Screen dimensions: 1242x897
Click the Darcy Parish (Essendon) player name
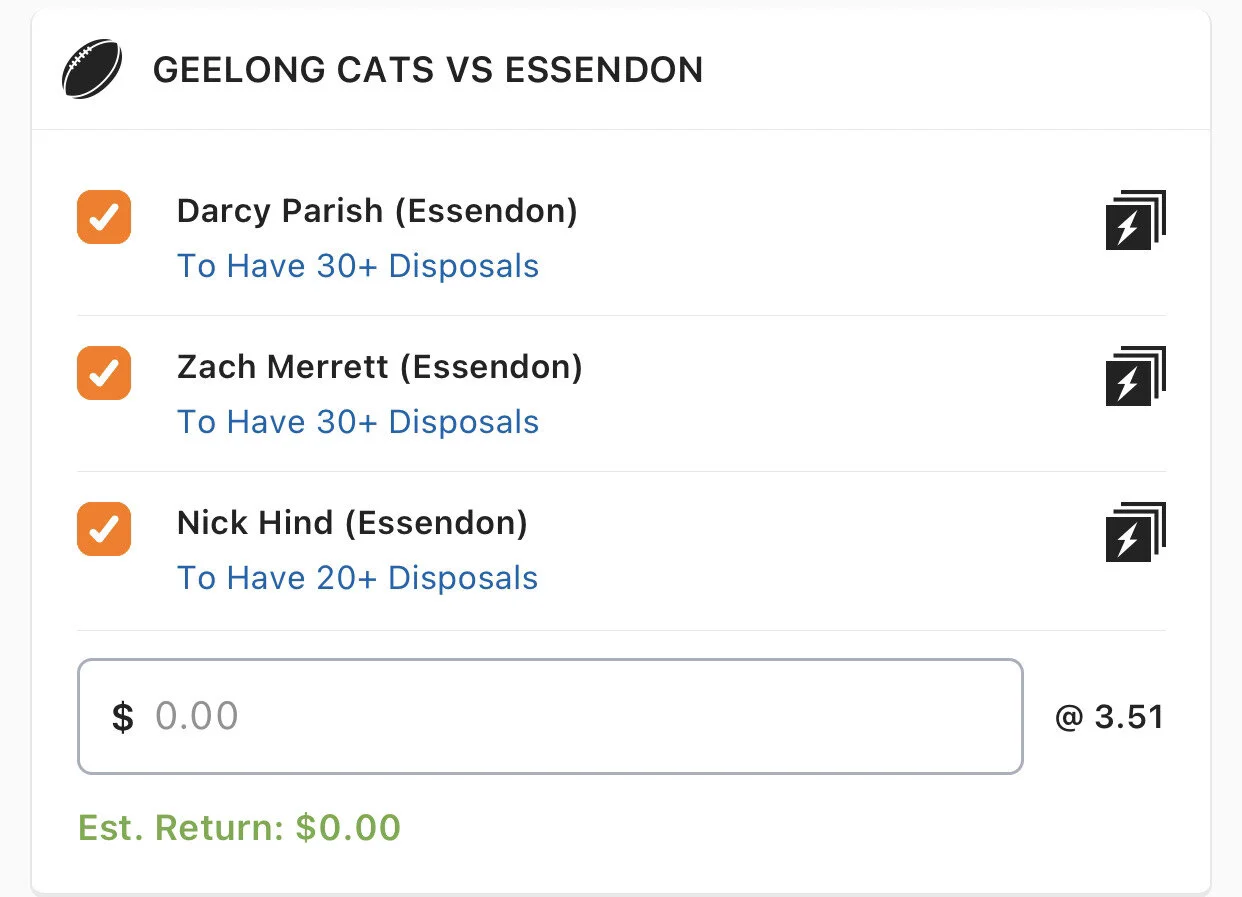click(377, 211)
